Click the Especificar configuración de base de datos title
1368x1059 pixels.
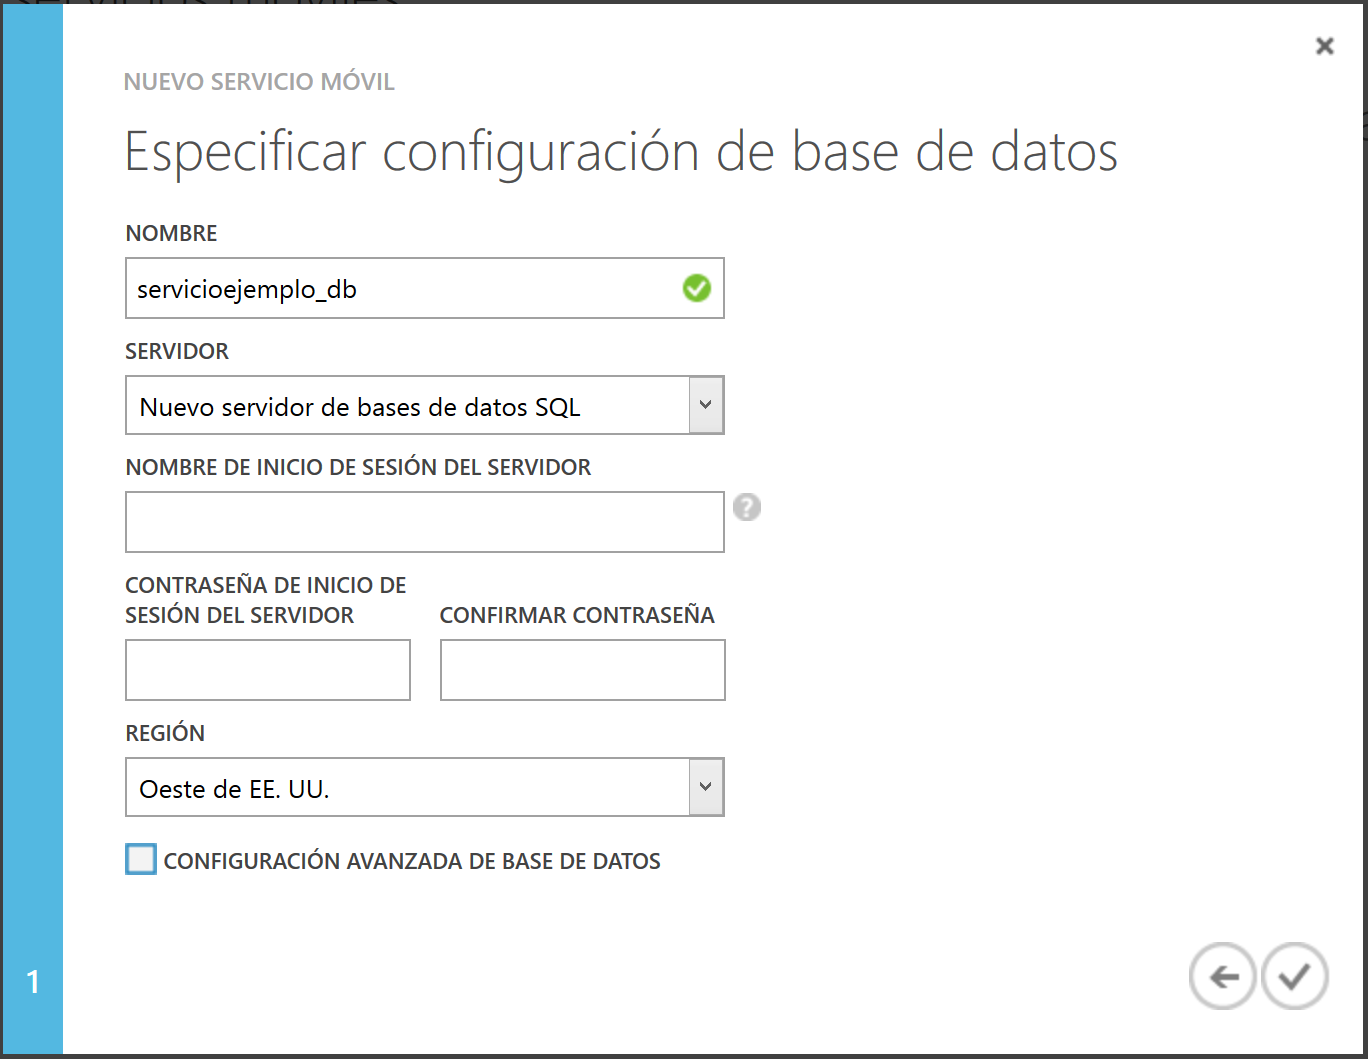click(x=620, y=153)
